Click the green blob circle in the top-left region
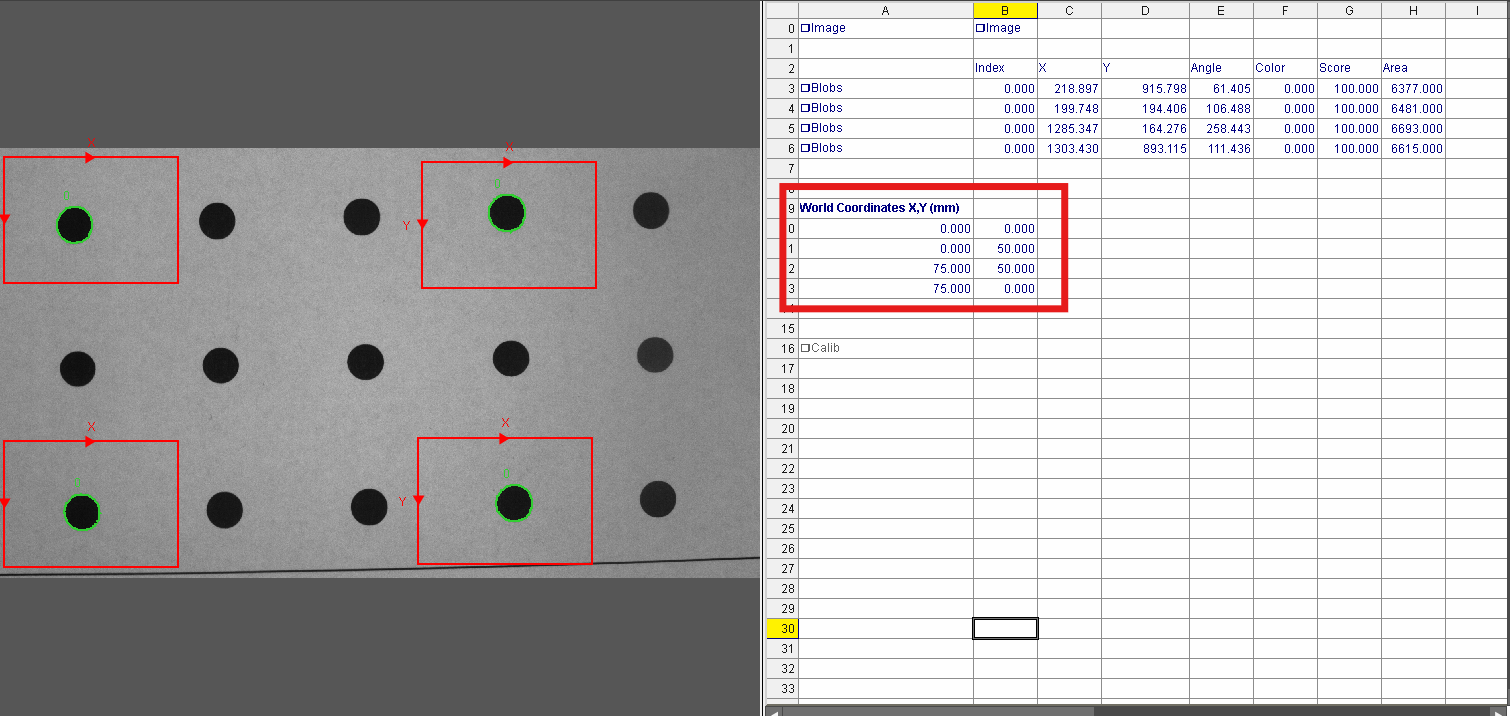This screenshot has height=716, width=1510. pyautogui.click(x=72, y=225)
